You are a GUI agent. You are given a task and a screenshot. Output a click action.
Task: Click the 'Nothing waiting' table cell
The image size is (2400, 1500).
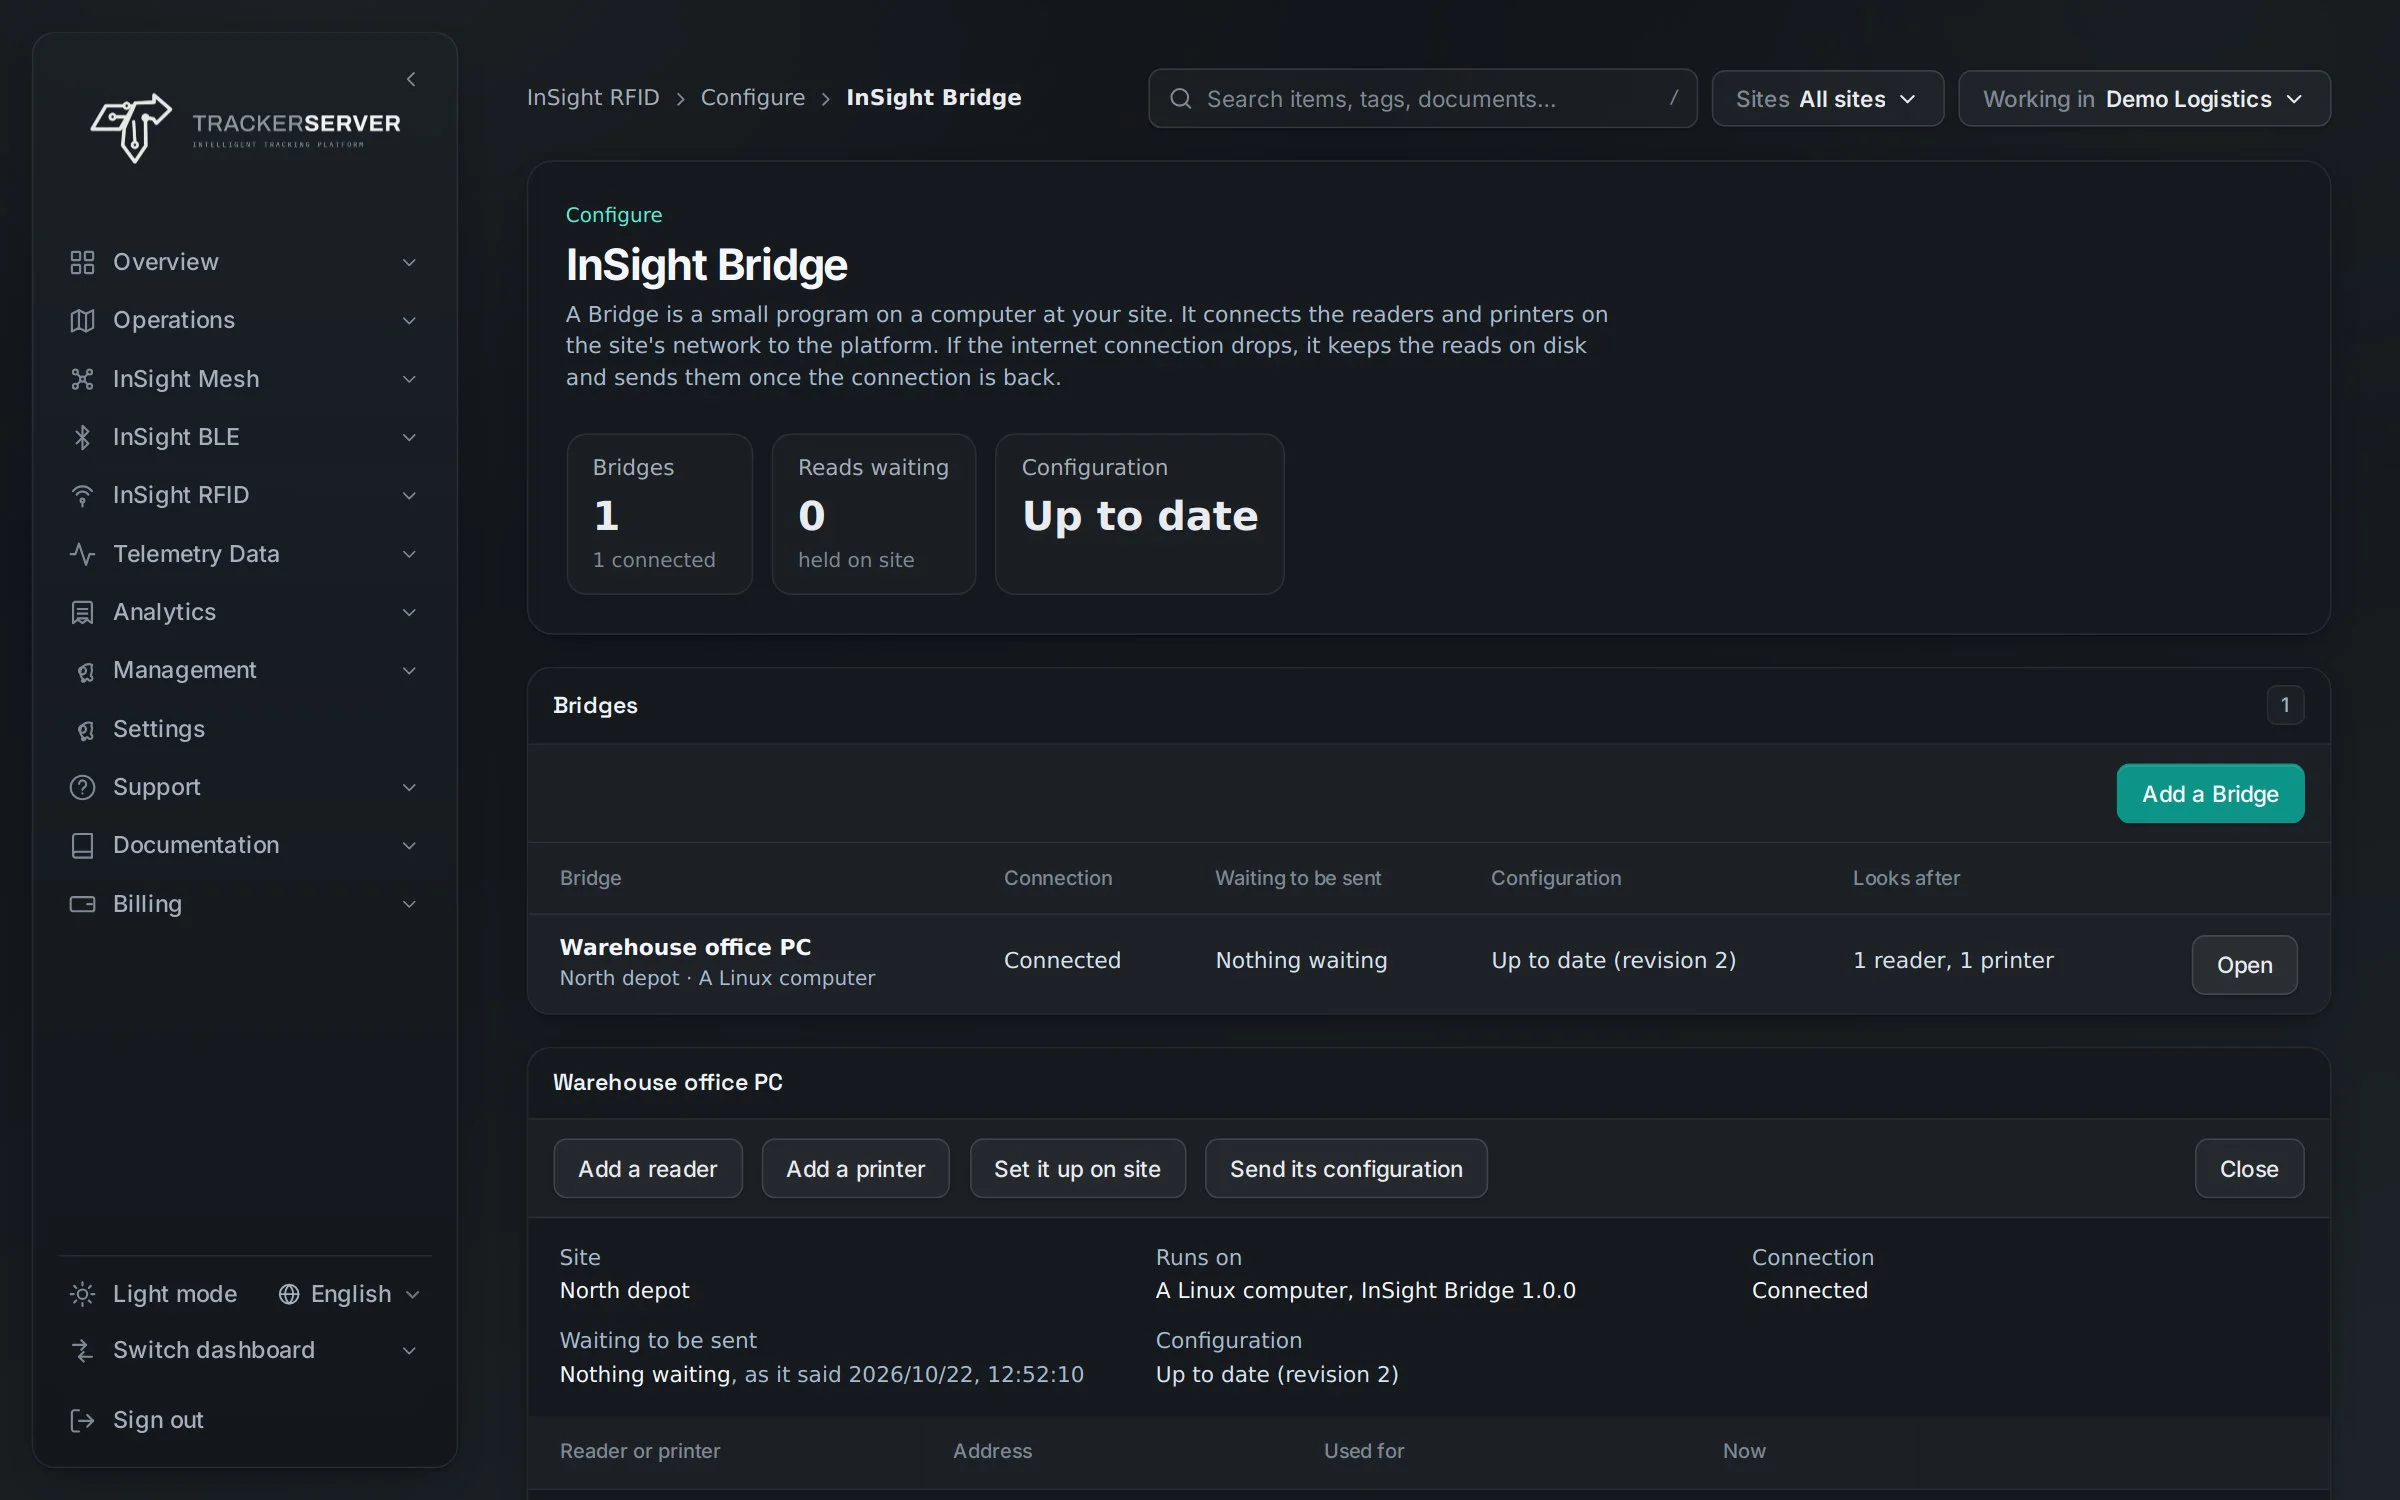(x=1301, y=960)
